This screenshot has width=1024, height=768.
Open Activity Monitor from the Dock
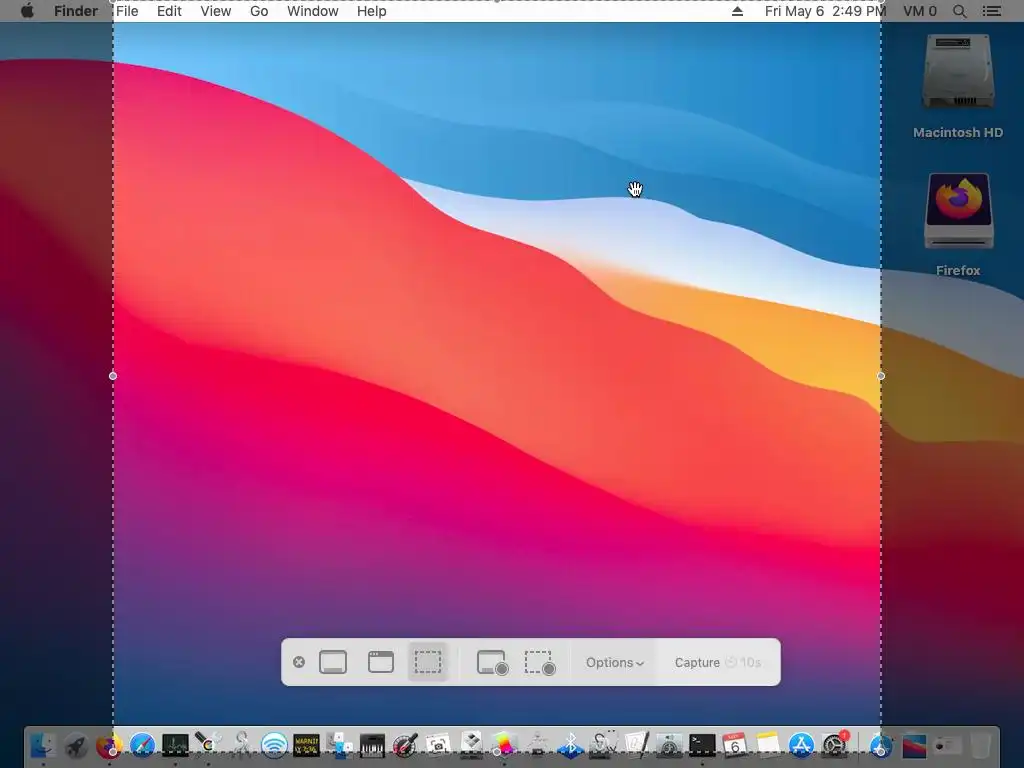click(175, 744)
